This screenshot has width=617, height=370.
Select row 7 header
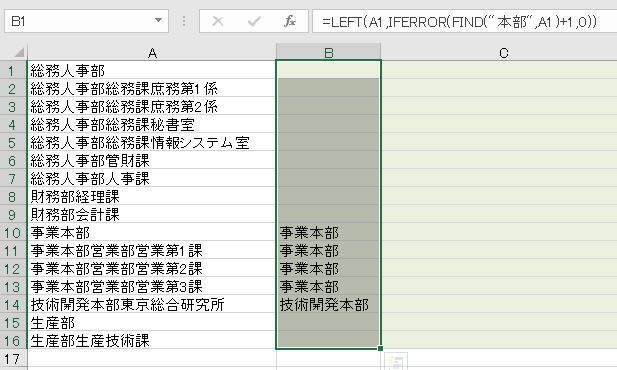(13, 179)
